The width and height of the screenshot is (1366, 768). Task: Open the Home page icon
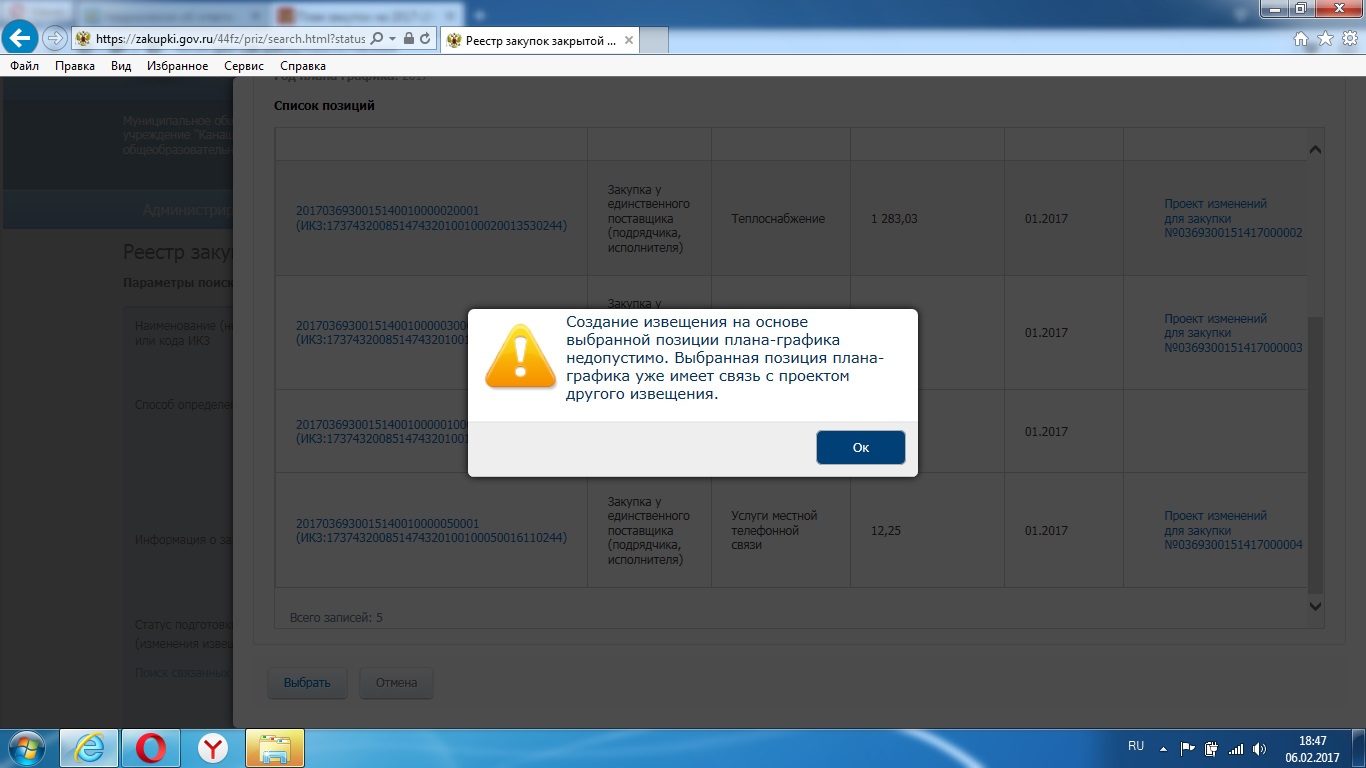[x=1301, y=39]
